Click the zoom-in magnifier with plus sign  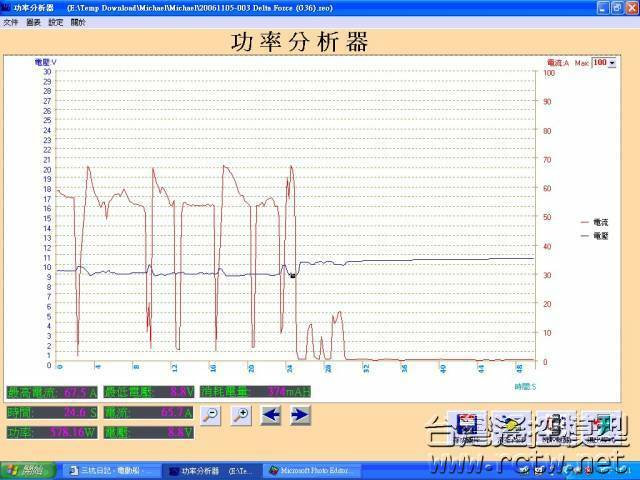(240, 414)
